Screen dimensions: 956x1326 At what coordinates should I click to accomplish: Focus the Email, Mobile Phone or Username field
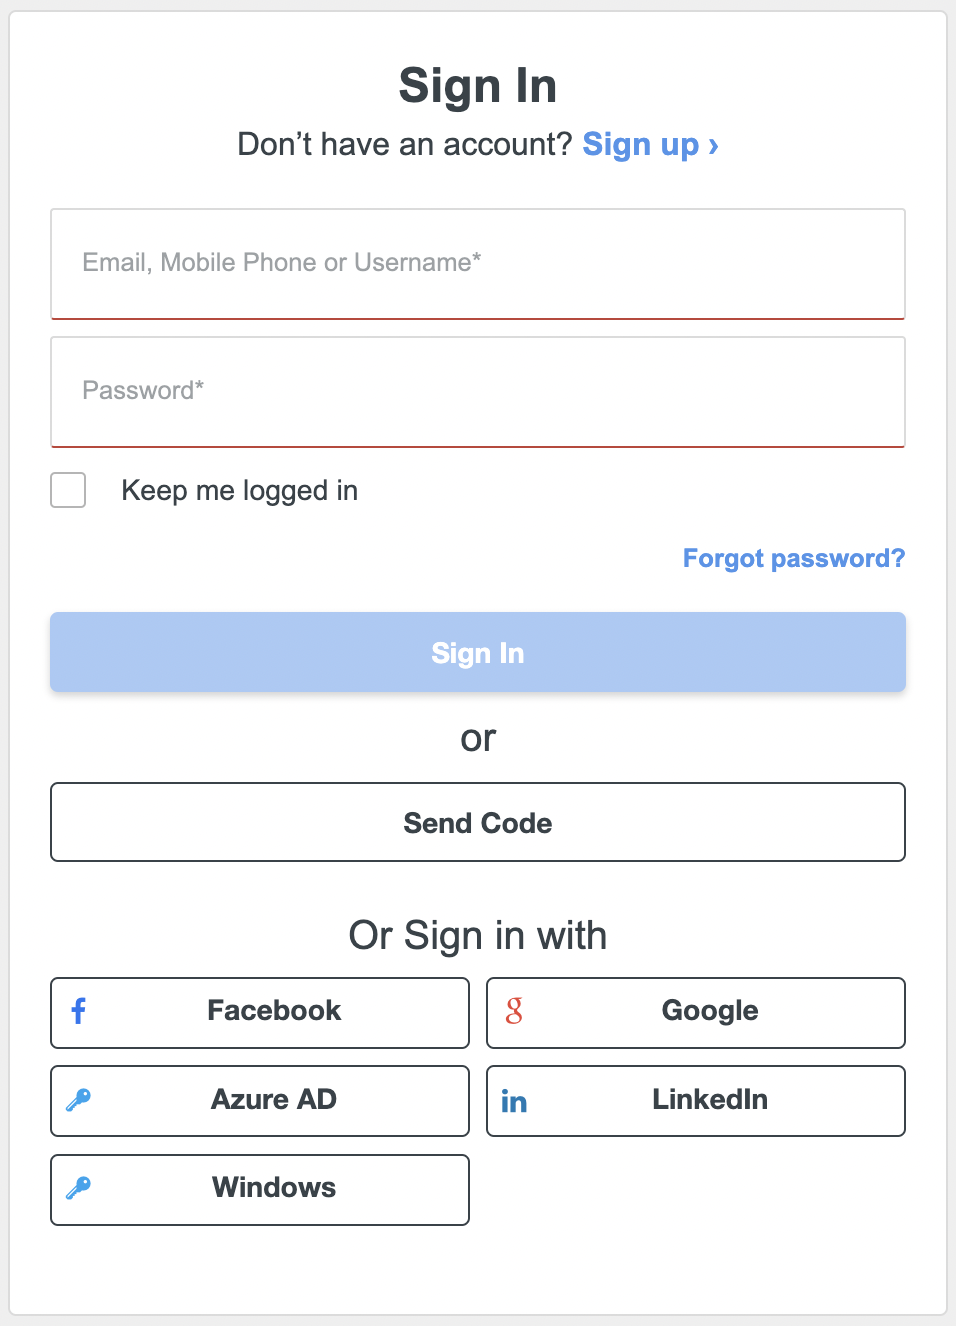478,264
